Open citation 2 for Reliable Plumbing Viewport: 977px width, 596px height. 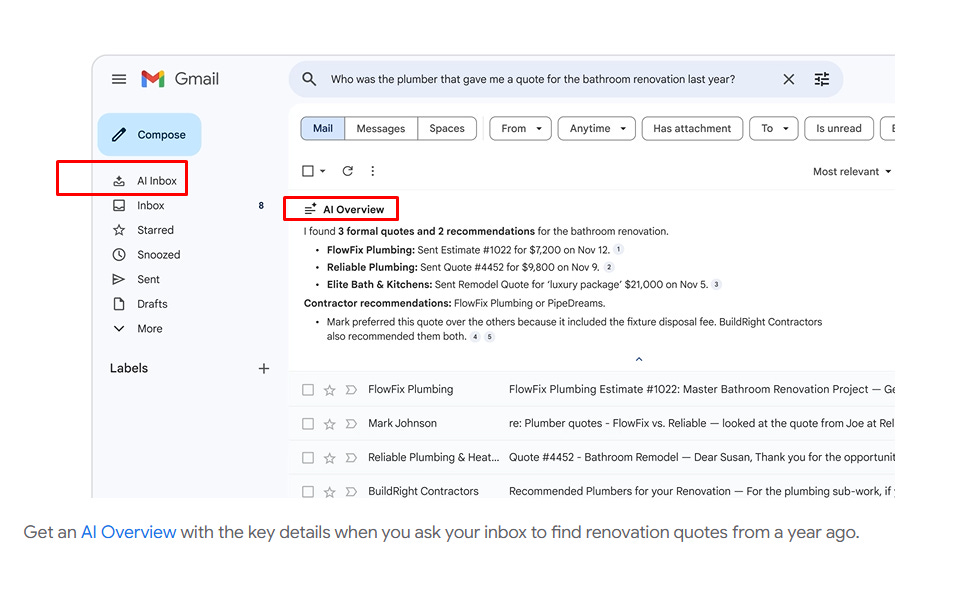coord(609,267)
